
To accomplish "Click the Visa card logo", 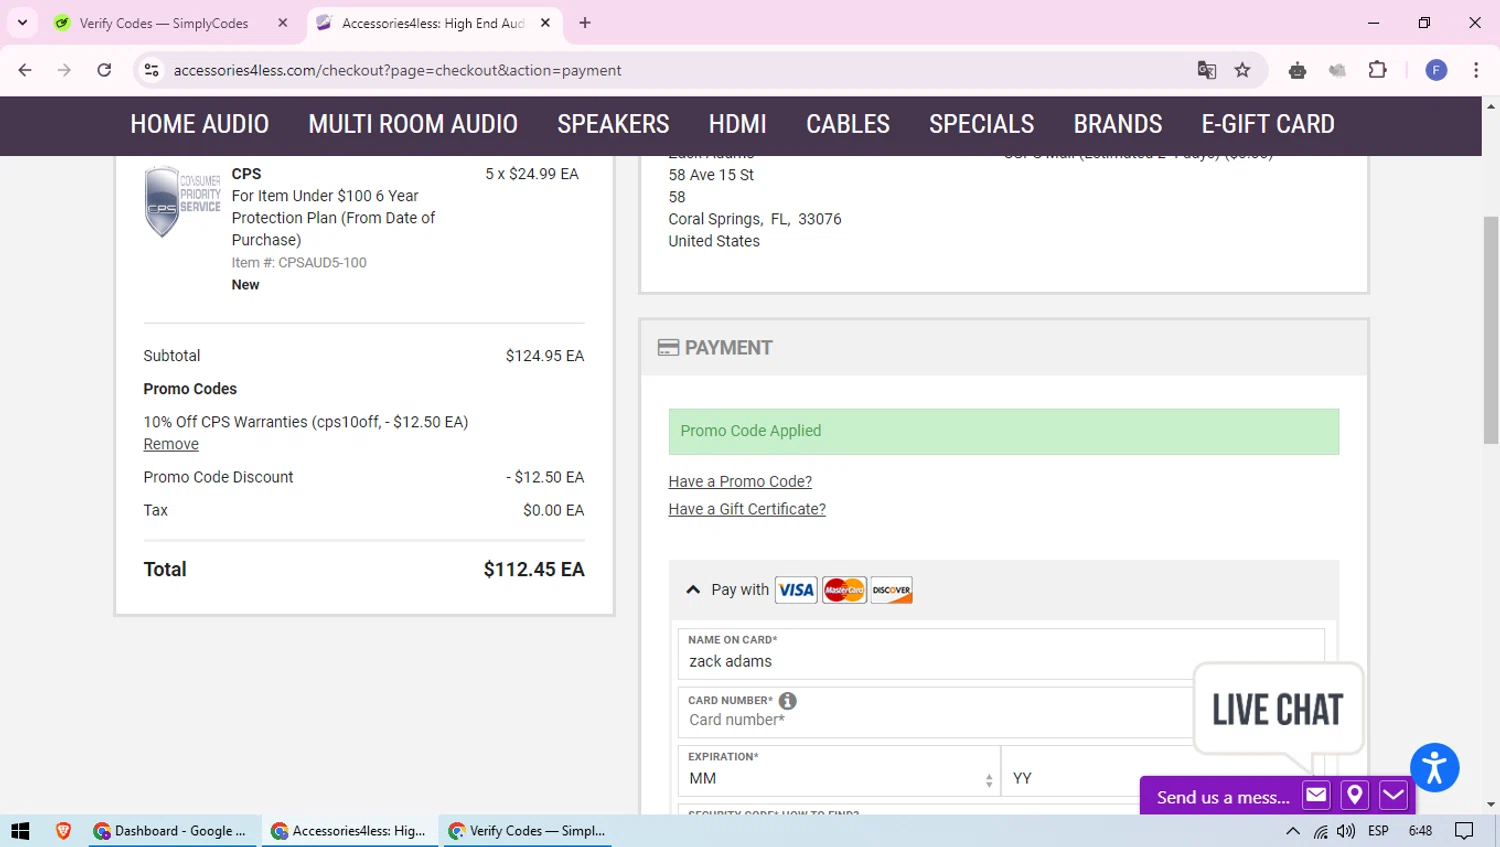I will tap(796, 590).
